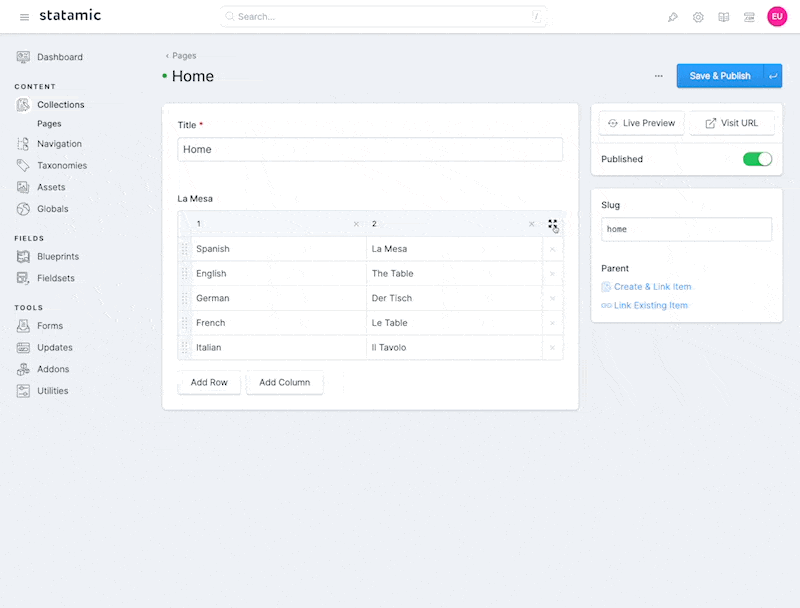This screenshot has height=608, width=800.
Task: Click the Assets sidebar icon
Action: click(x=23, y=187)
